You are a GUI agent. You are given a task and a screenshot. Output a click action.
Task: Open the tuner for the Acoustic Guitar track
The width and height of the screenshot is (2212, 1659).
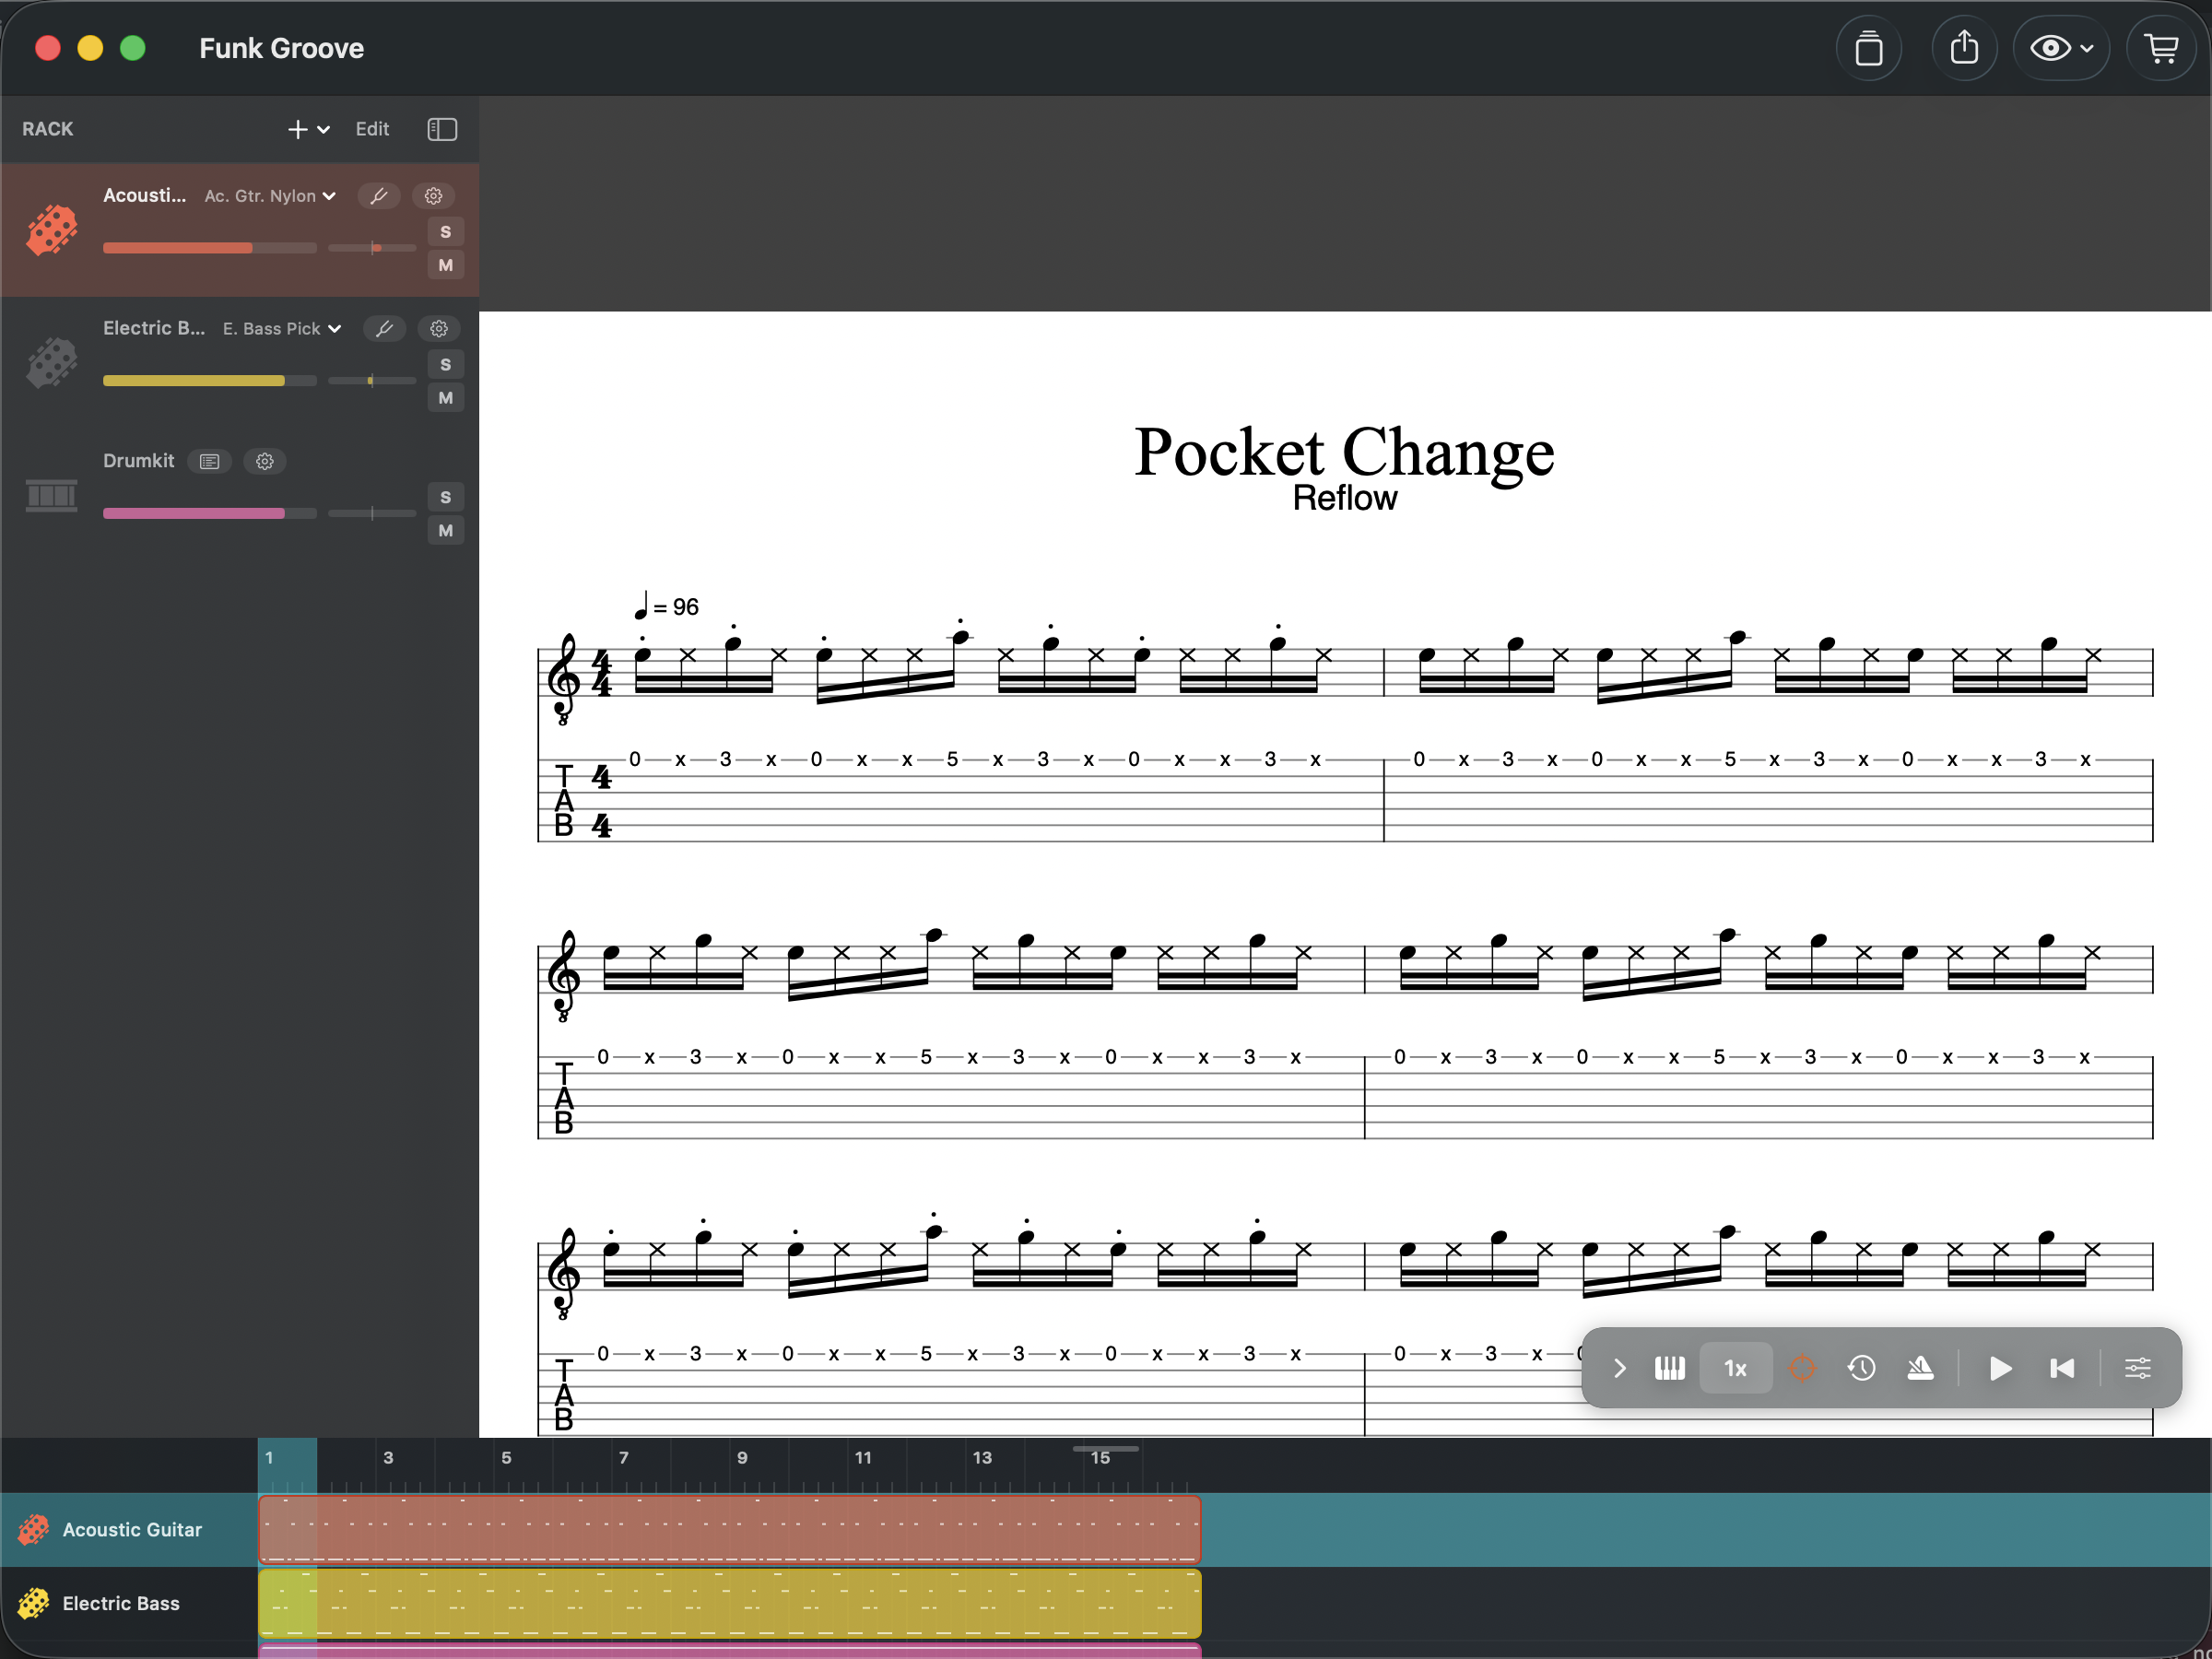[x=379, y=195]
